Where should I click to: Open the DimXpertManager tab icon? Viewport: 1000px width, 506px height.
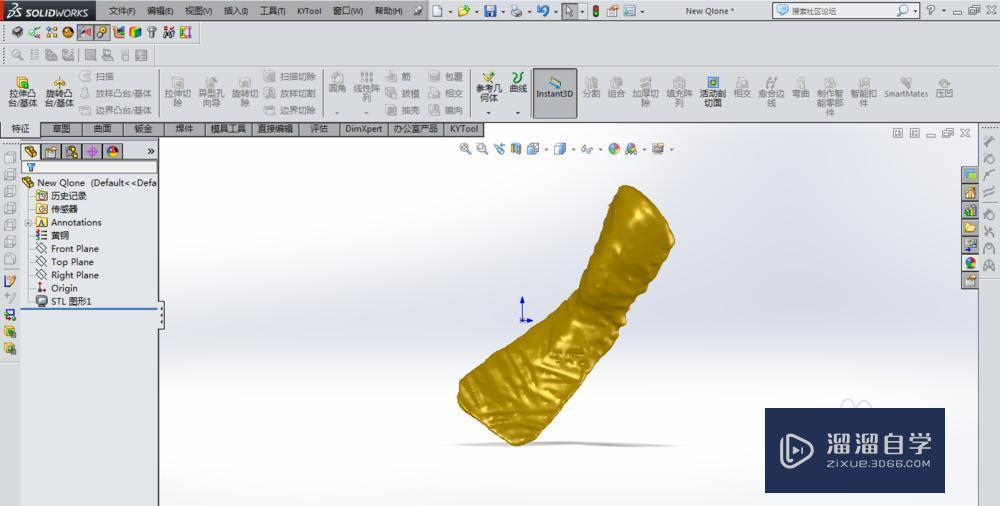click(92, 151)
